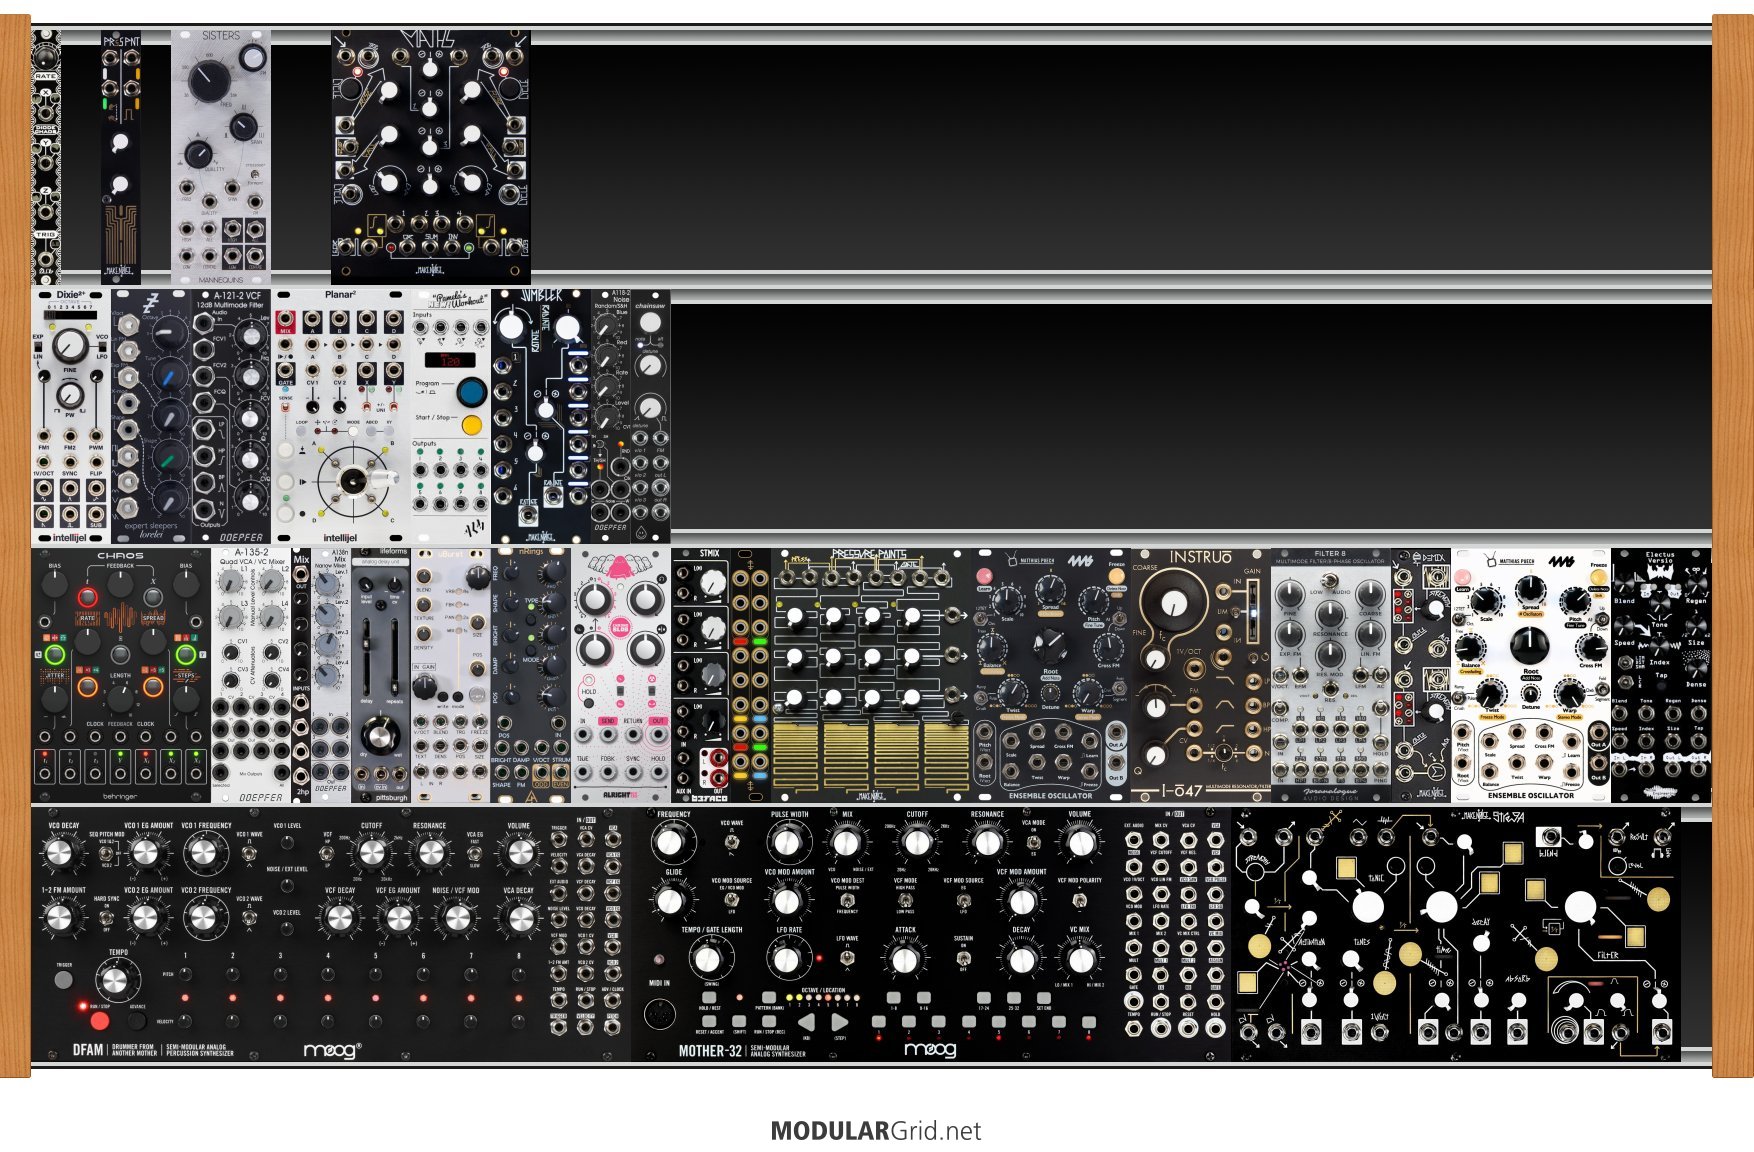Screen dimensions: 1754x1152
Task: Click the Mother-32 Step right arrow
Action: (840, 1023)
